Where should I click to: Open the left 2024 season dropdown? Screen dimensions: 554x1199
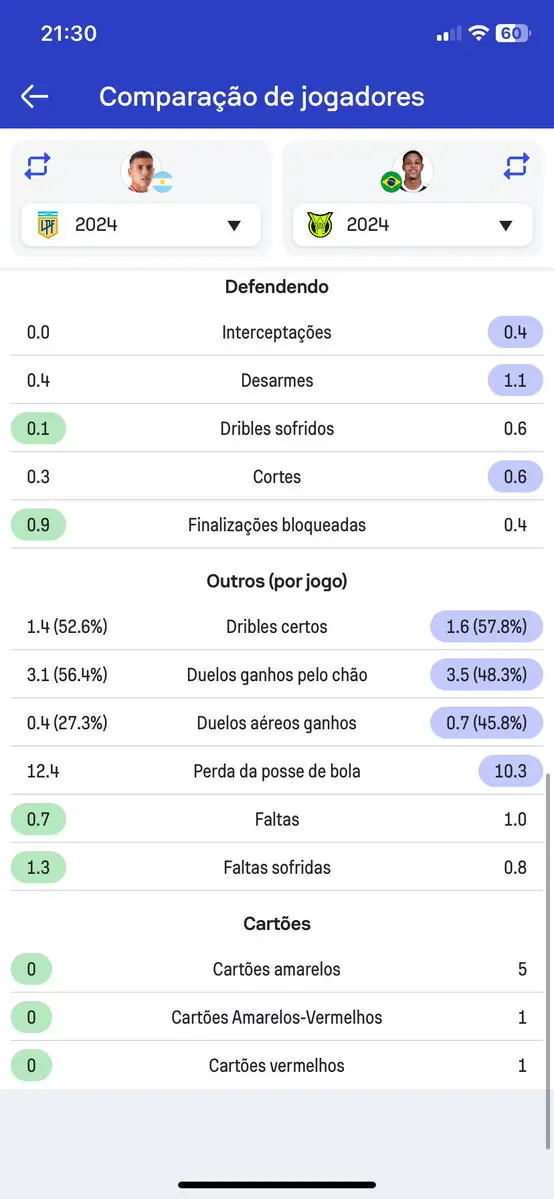coord(141,225)
